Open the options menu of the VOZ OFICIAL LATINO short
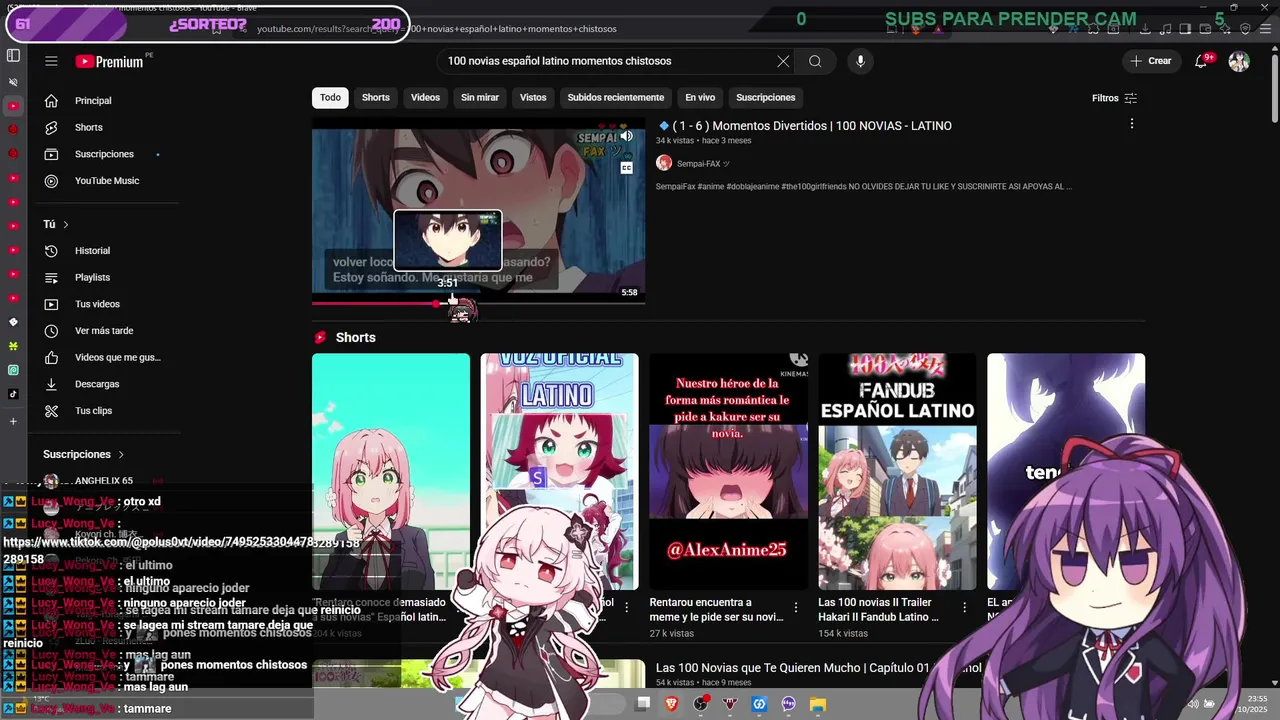 [x=627, y=608]
